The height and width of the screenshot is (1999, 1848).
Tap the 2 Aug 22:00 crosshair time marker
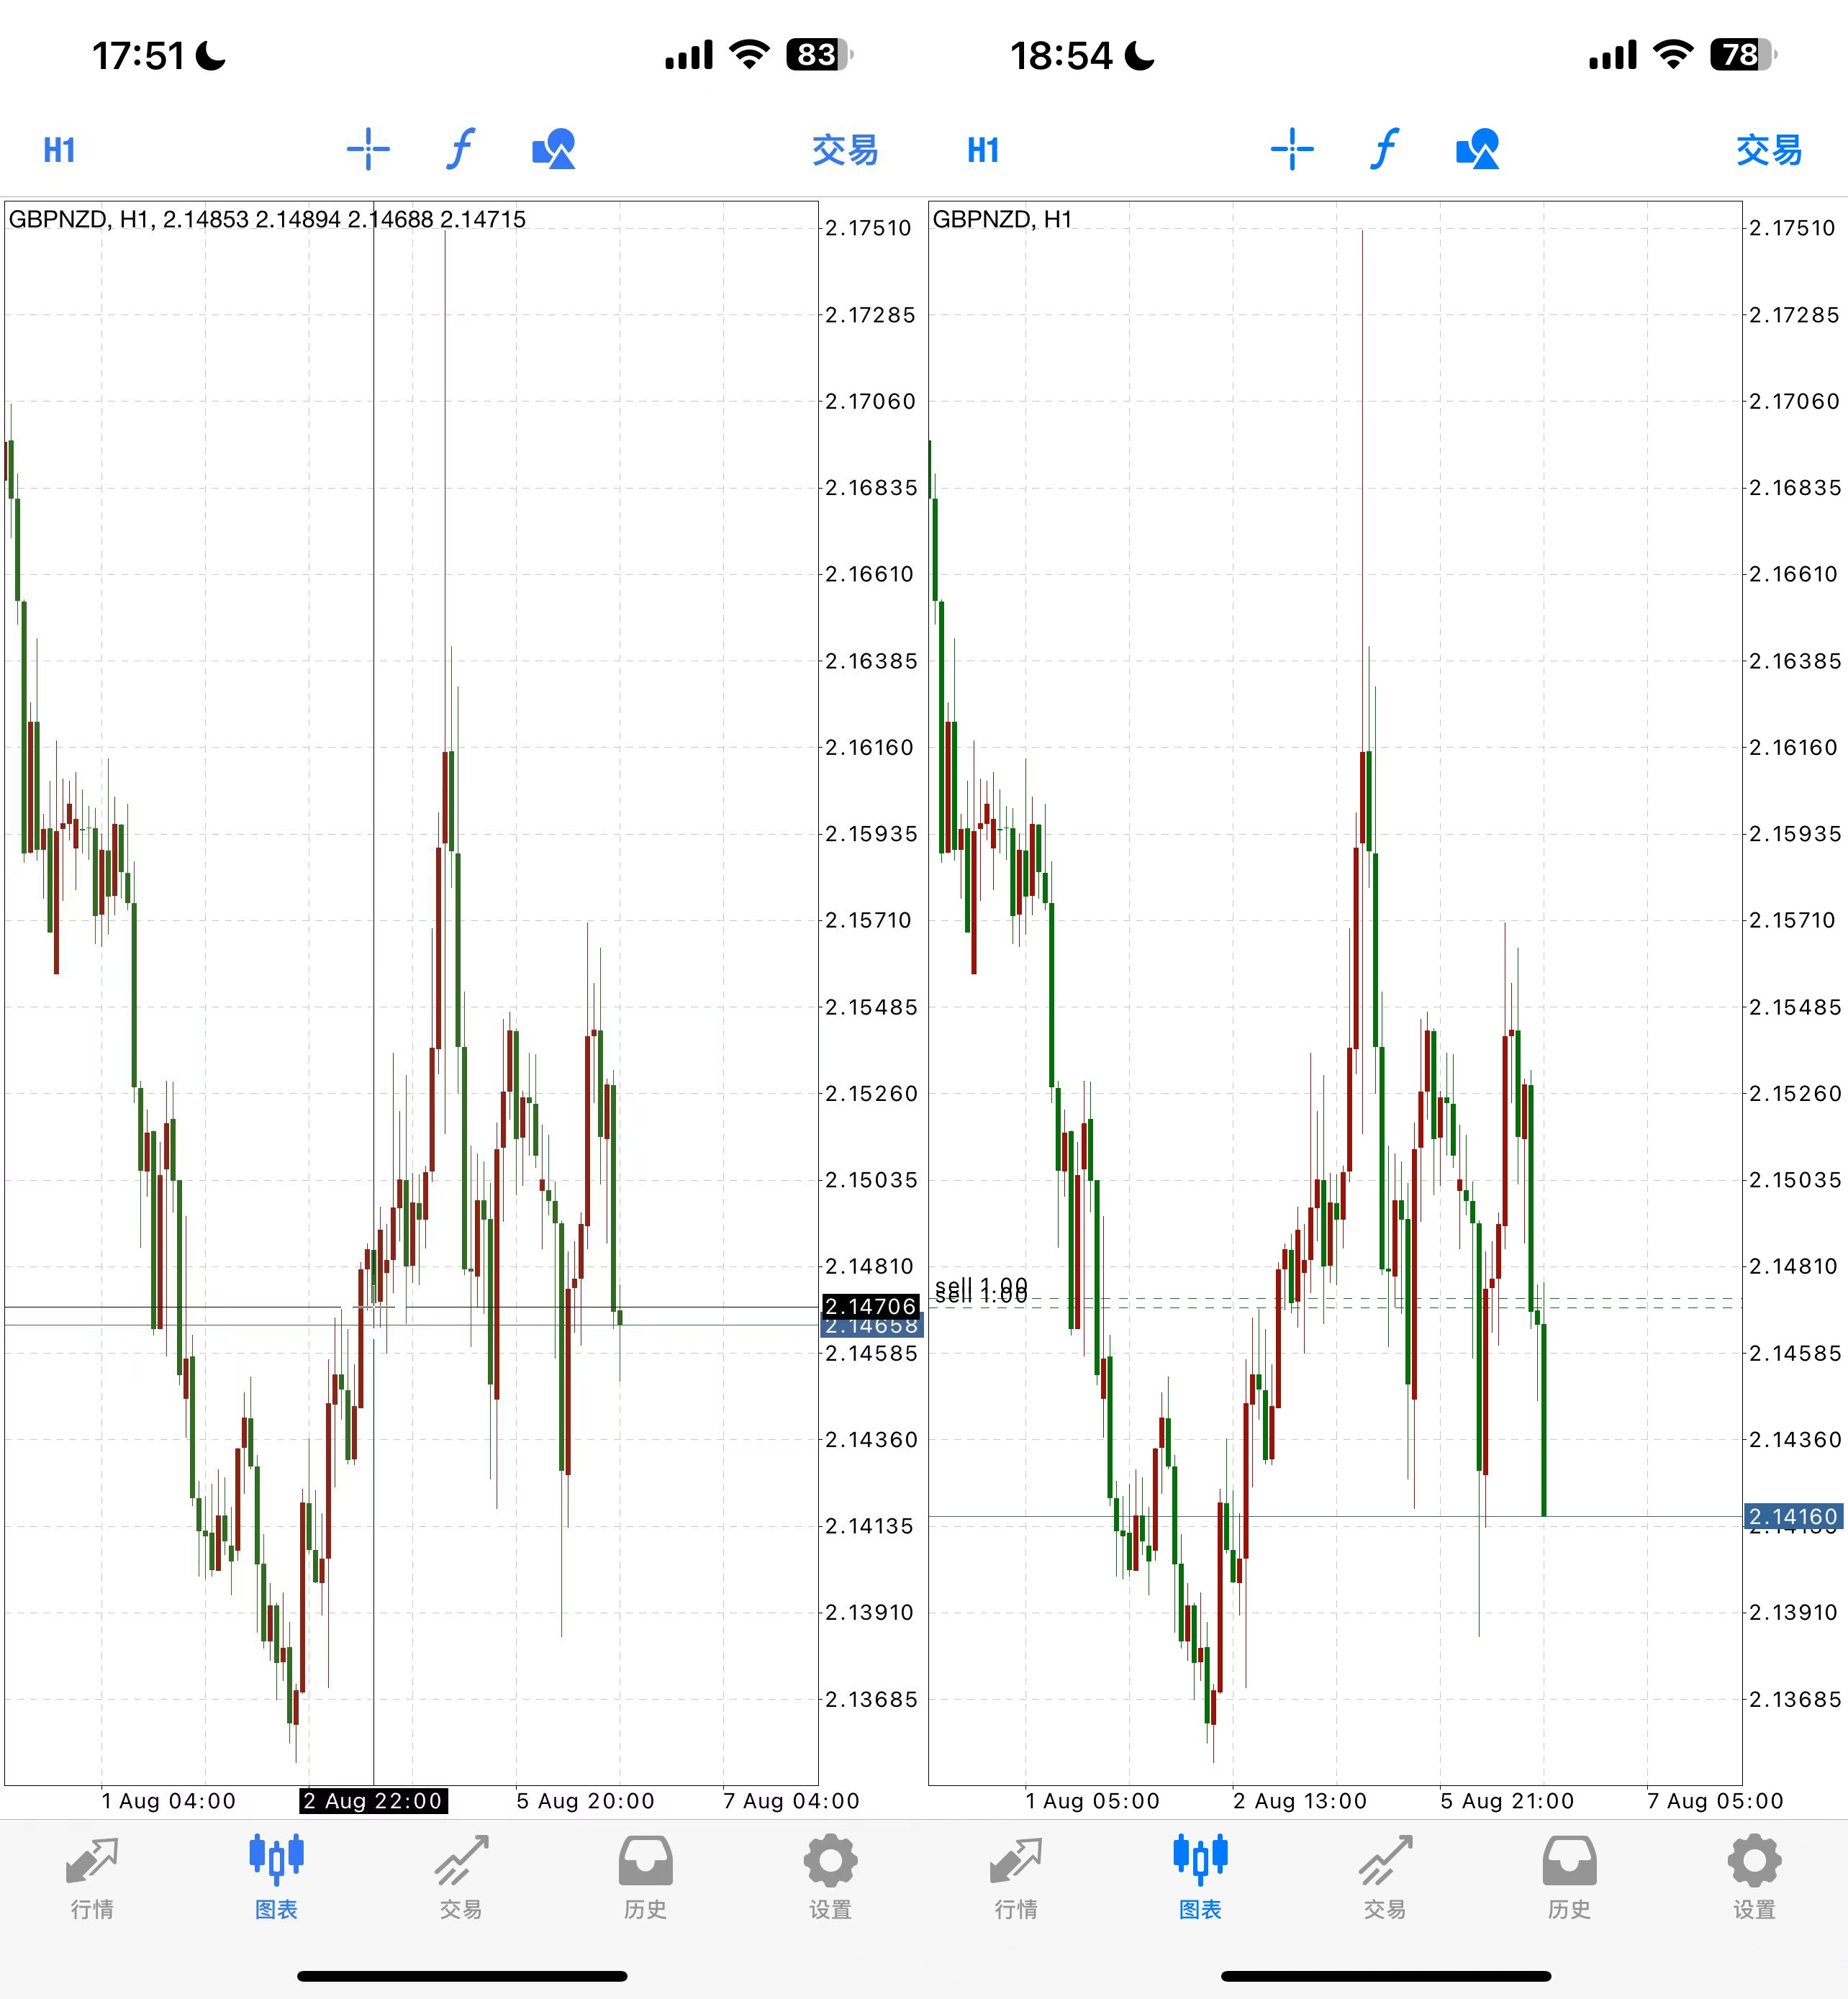373,1801
